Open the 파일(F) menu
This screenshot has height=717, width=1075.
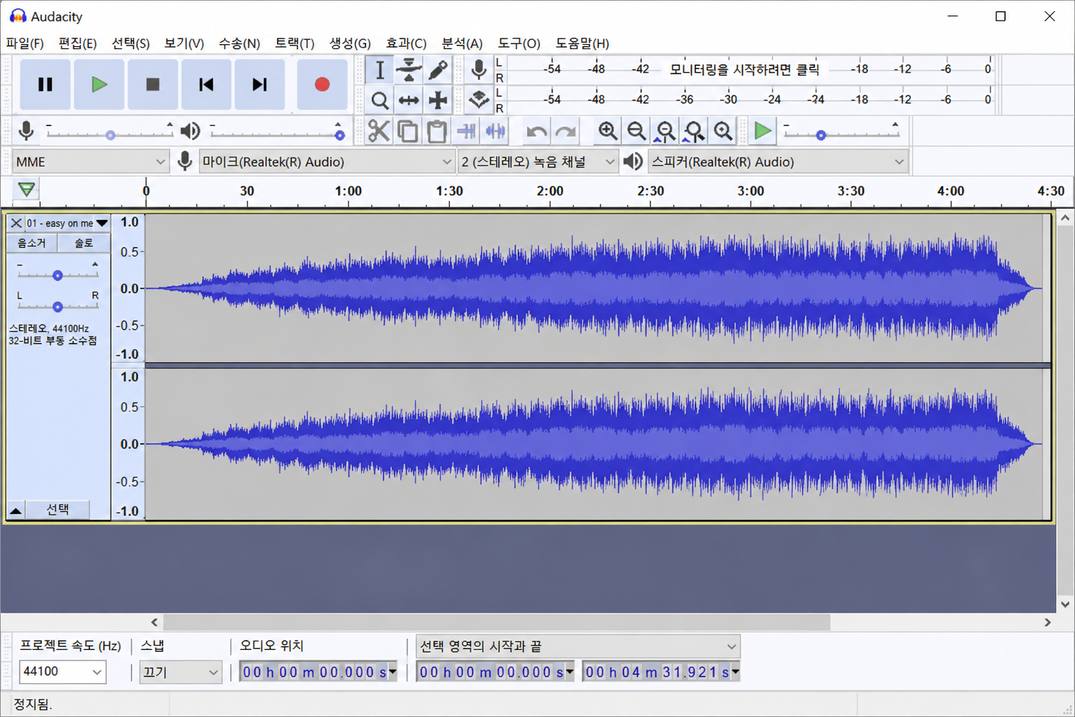click(25, 43)
